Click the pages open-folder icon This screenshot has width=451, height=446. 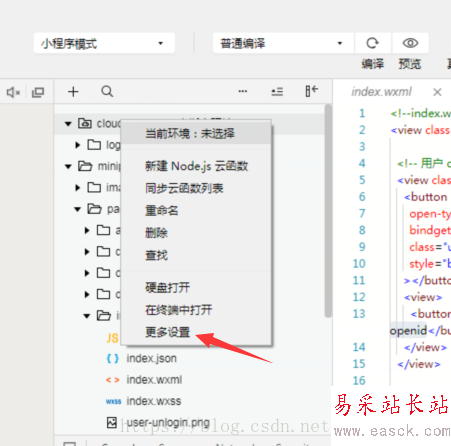[x=94, y=209]
